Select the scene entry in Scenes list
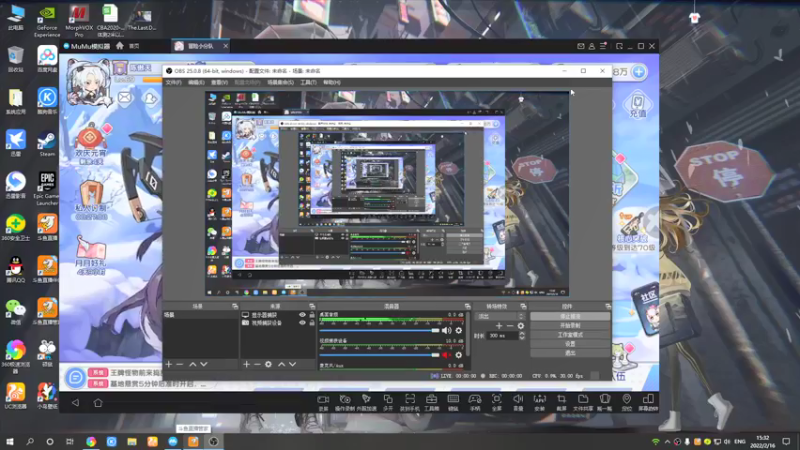800x450 pixels. pyautogui.click(x=201, y=315)
